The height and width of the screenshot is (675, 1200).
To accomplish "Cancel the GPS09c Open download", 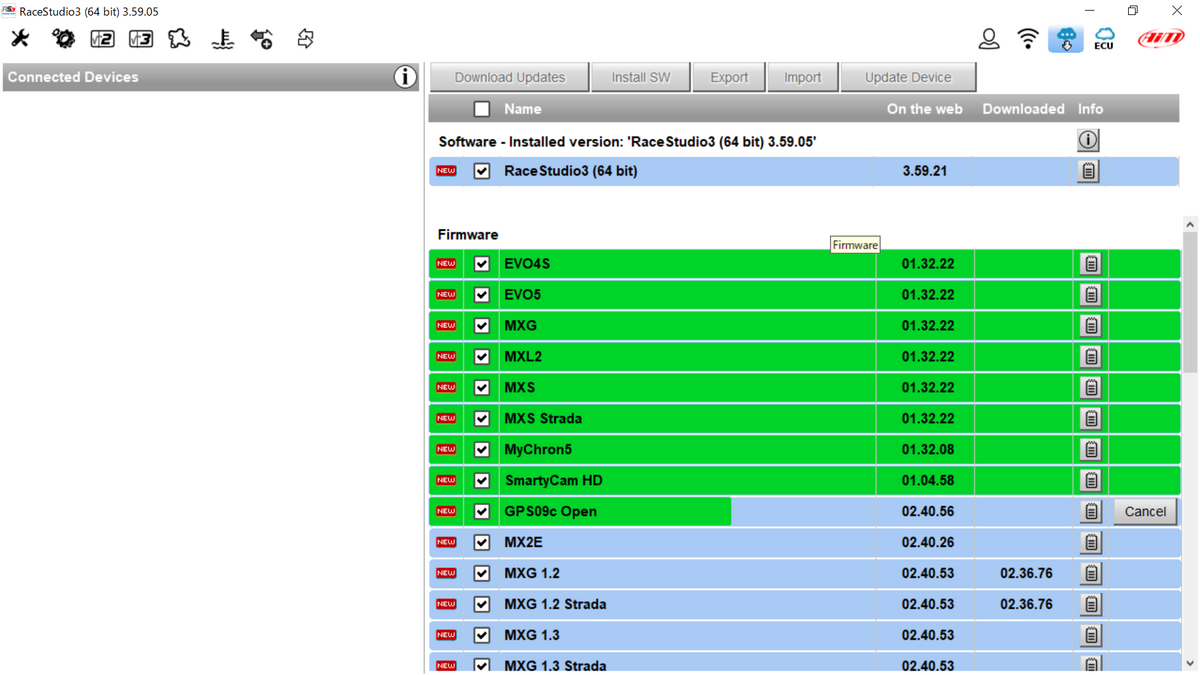I will click(1145, 512).
